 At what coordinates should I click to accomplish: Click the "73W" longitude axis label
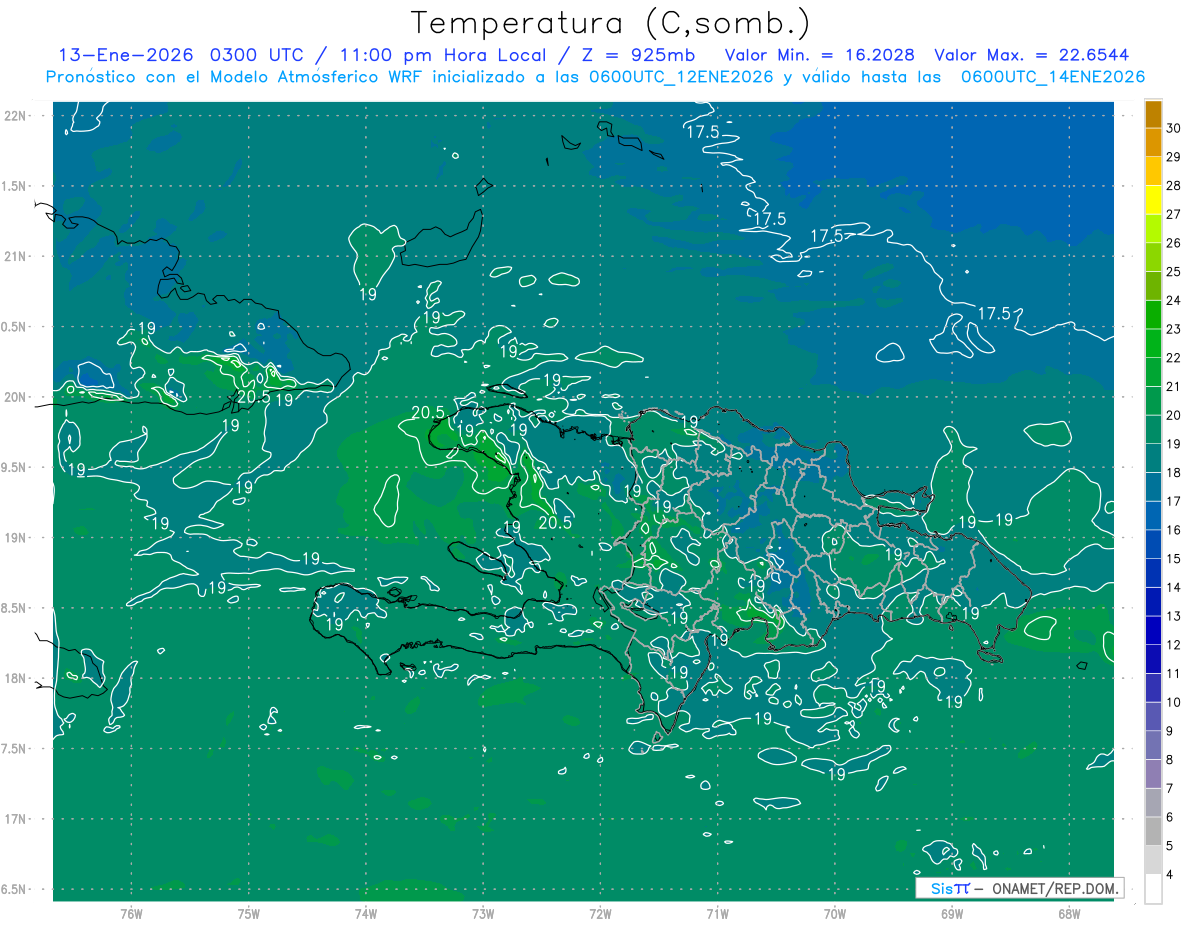point(482,913)
